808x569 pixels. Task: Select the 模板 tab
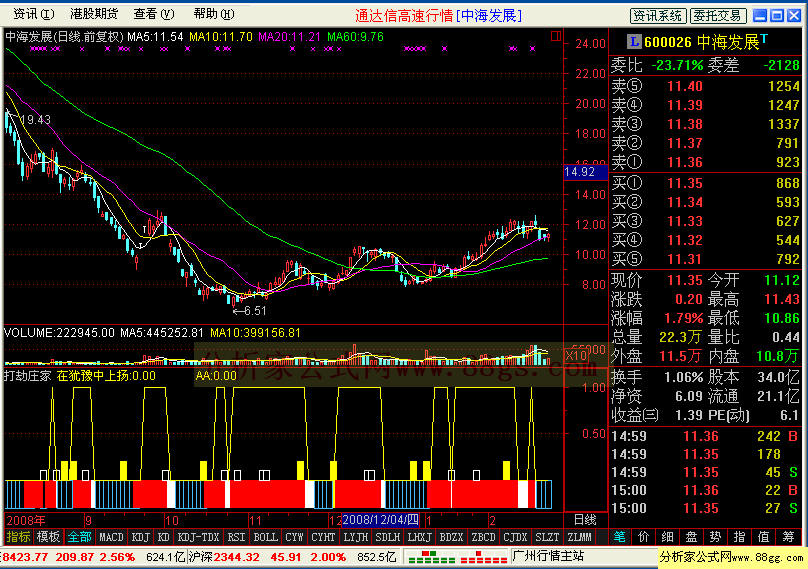tap(48, 537)
